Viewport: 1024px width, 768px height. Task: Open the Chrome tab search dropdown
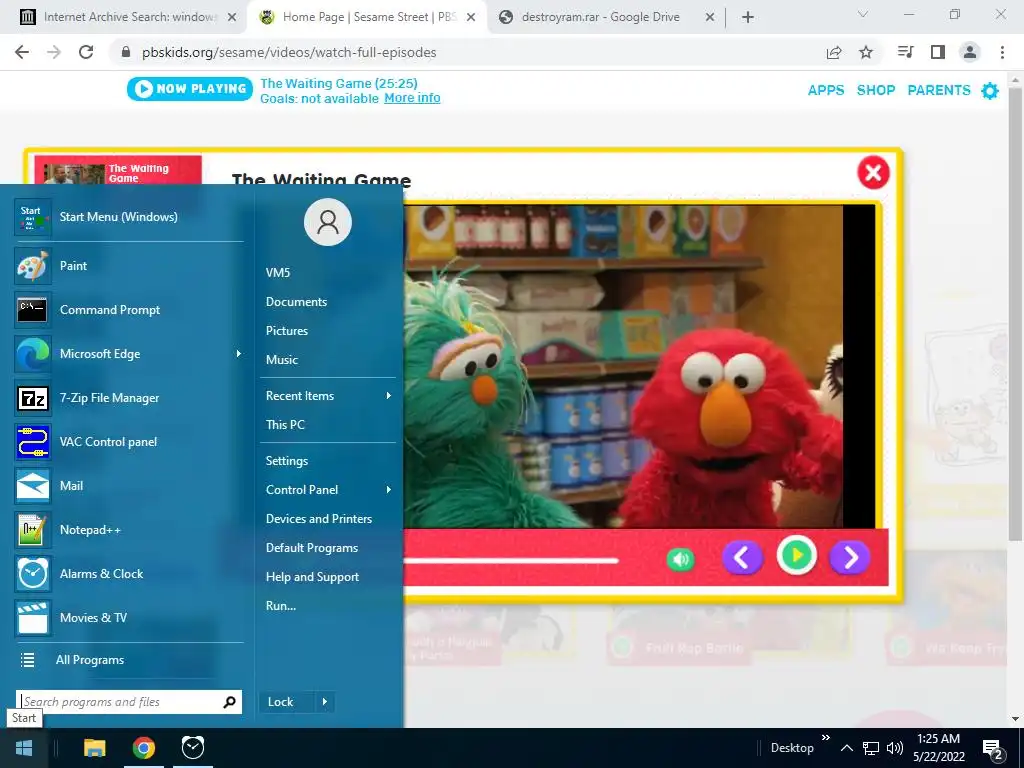click(863, 14)
